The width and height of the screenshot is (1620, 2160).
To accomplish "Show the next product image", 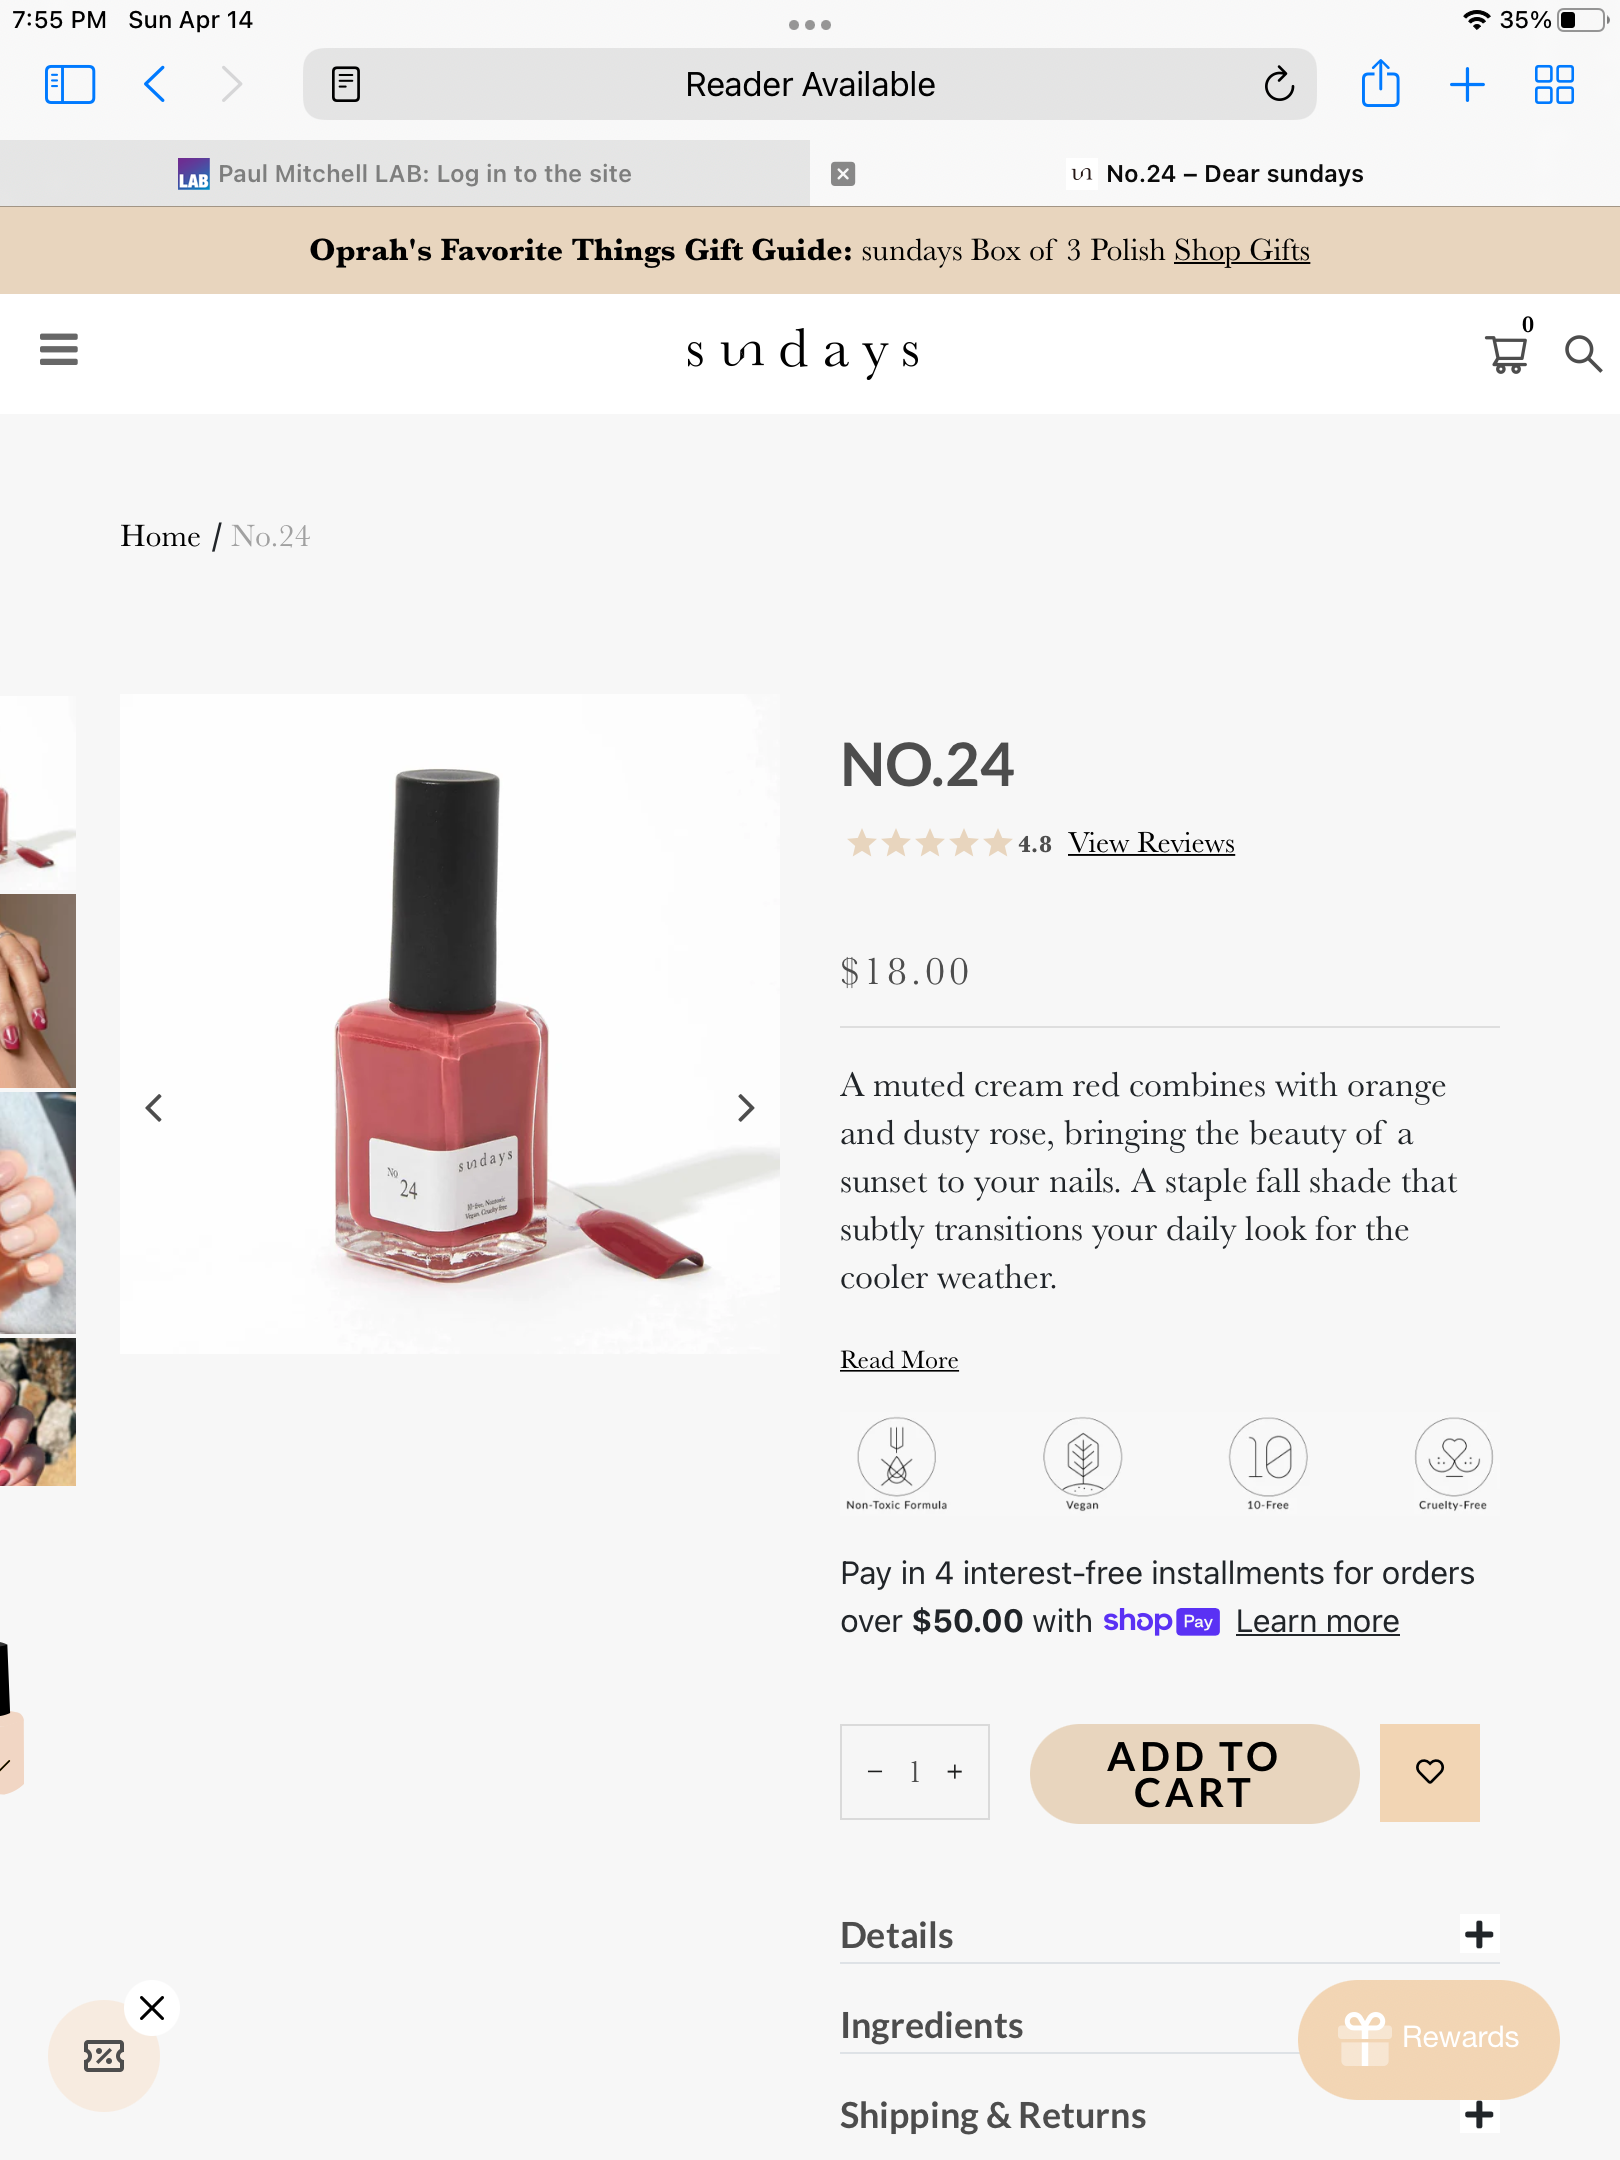I will pos(745,1108).
